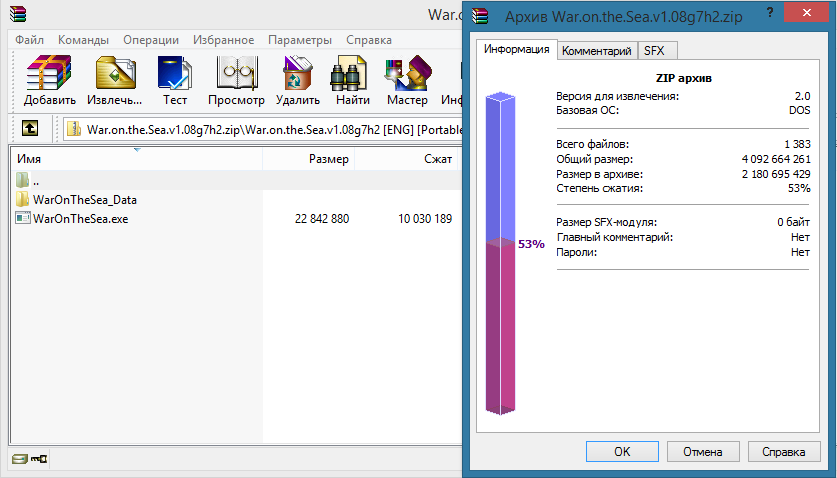Click the drive icon in status bar
This screenshot has height=478, width=837.
pos(20,459)
